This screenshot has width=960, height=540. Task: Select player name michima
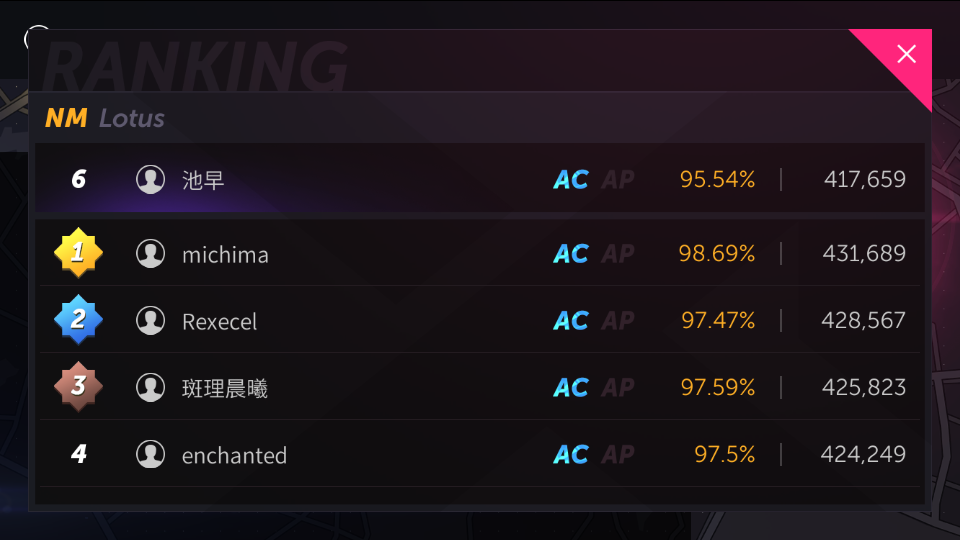tap(225, 255)
